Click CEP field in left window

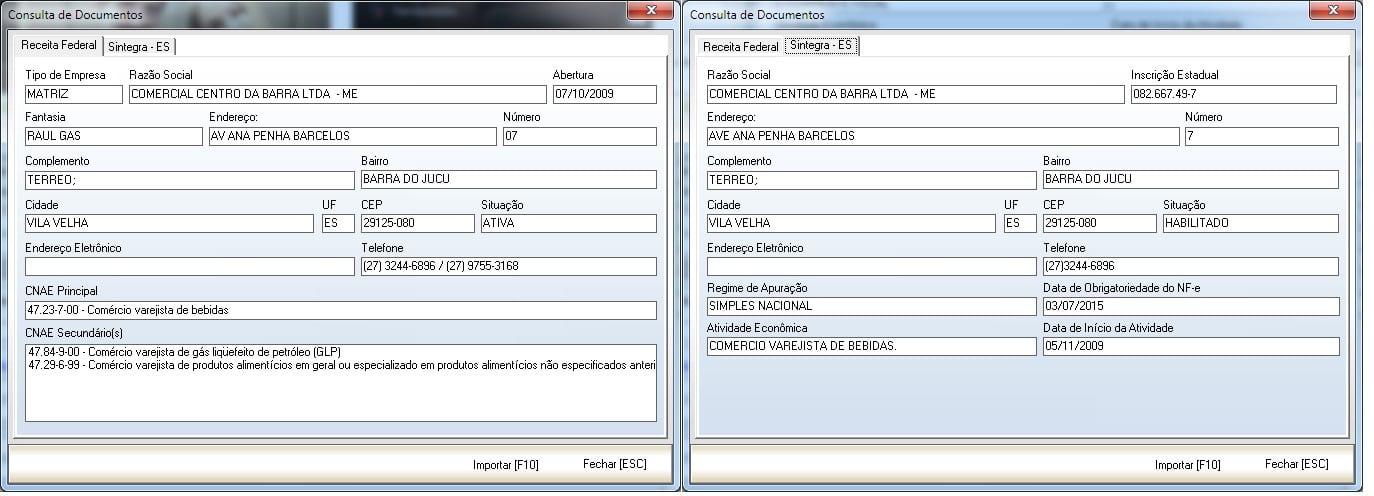pyautogui.click(x=418, y=223)
